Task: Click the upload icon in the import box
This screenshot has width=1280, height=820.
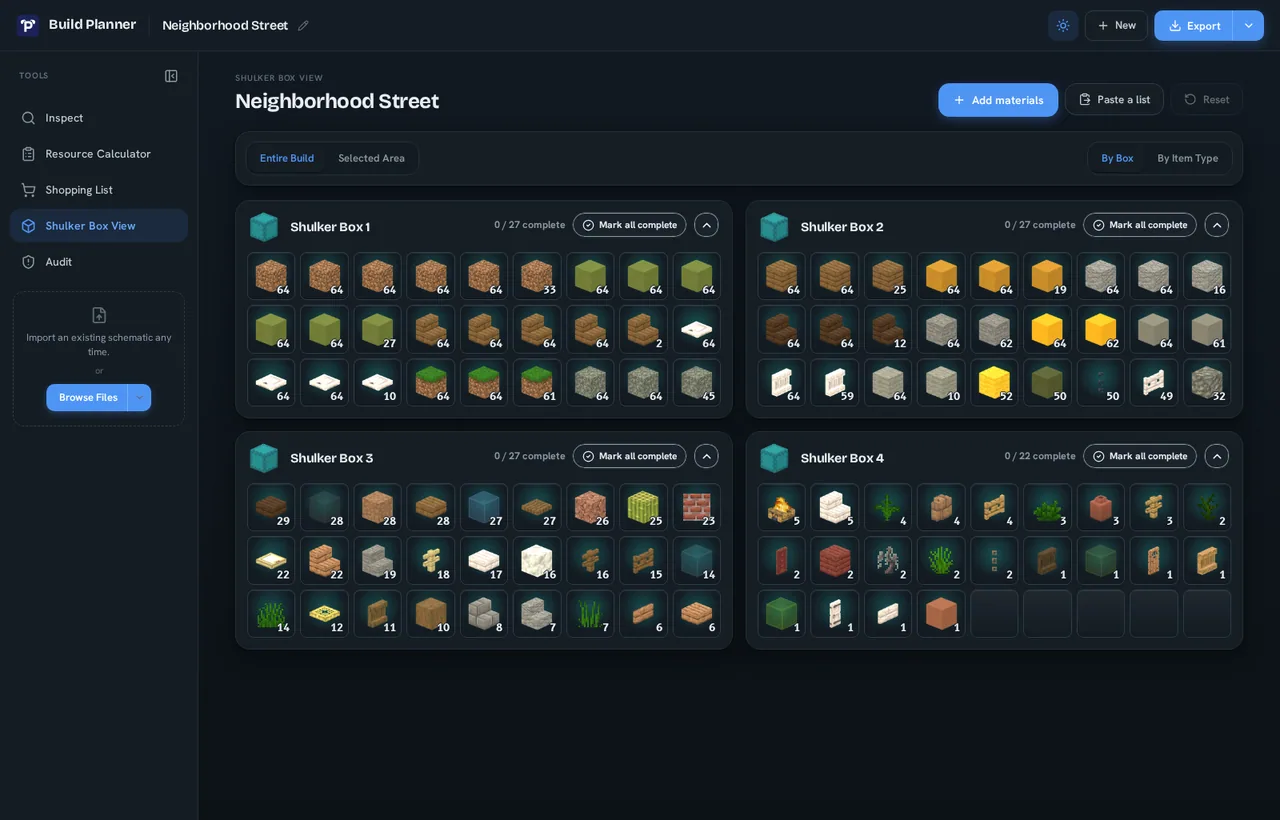Action: 99,315
